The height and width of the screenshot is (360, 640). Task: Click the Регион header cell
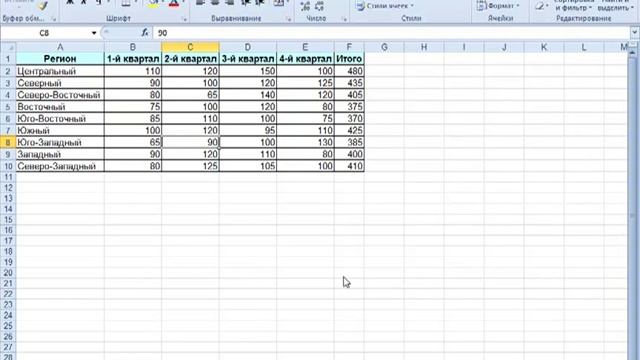pyautogui.click(x=60, y=59)
